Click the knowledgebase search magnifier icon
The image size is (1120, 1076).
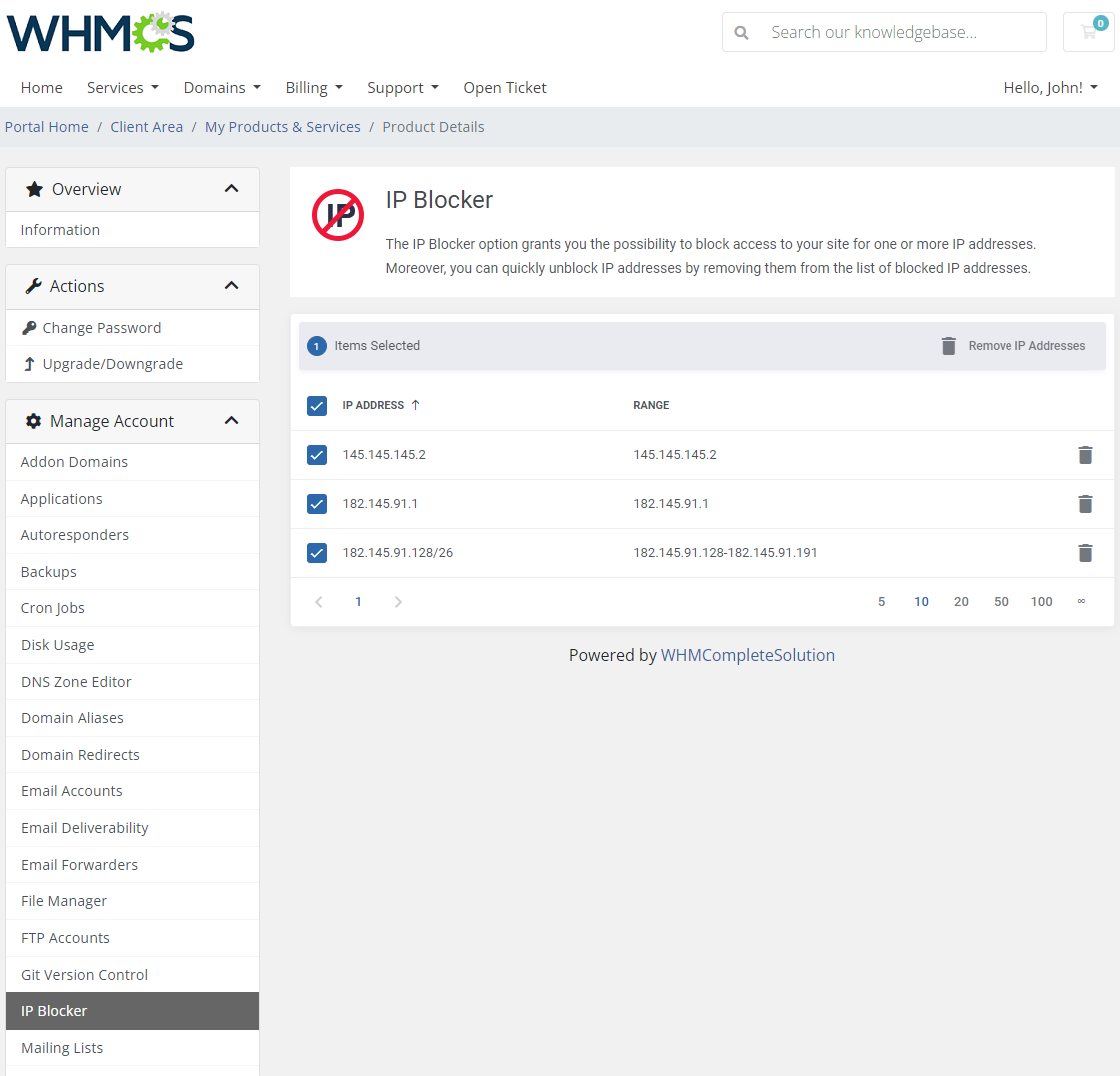pos(741,33)
